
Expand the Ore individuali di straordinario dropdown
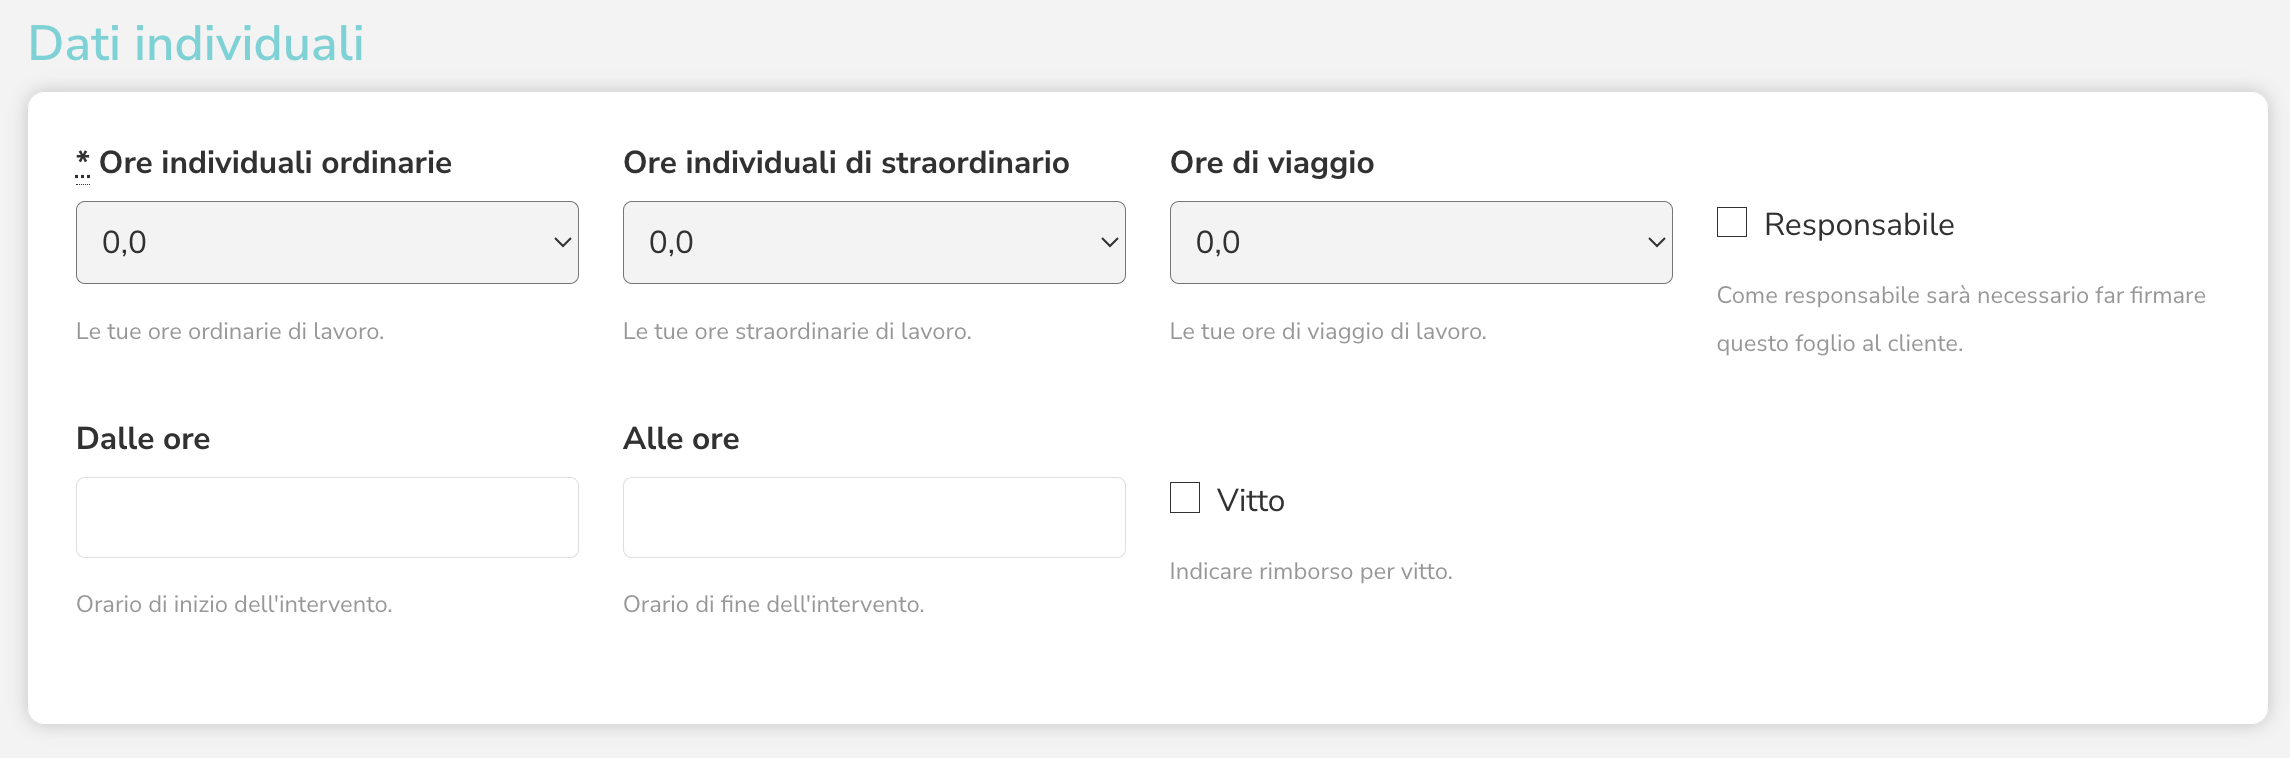coord(874,242)
